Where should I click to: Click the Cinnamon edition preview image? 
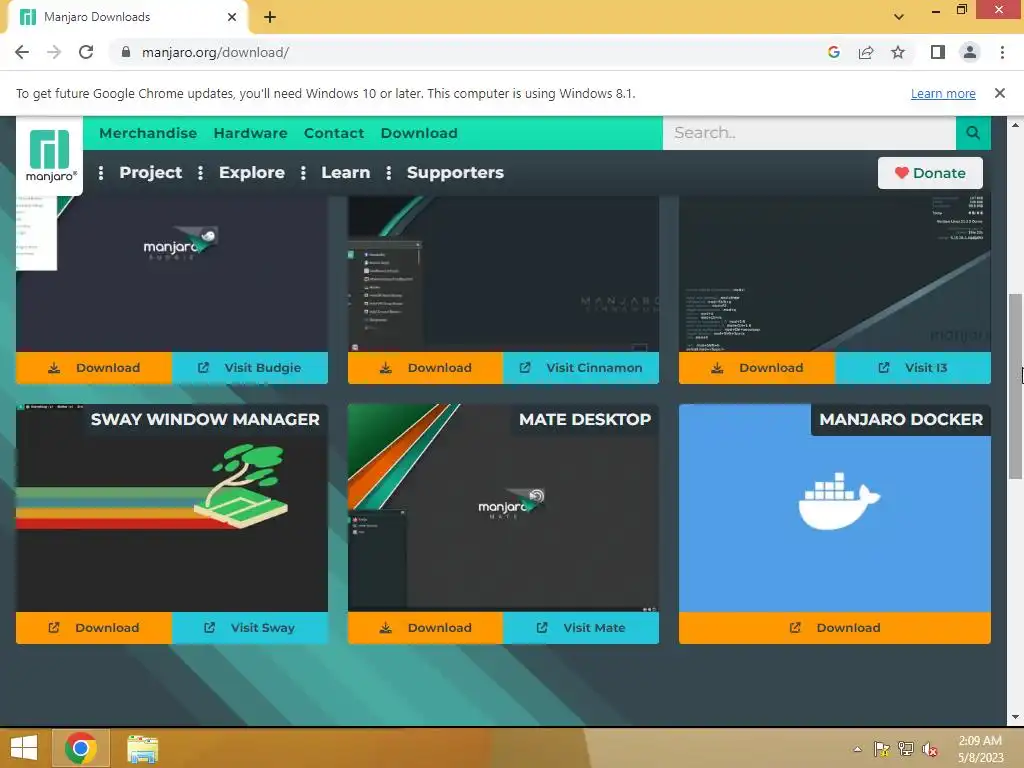504,274
